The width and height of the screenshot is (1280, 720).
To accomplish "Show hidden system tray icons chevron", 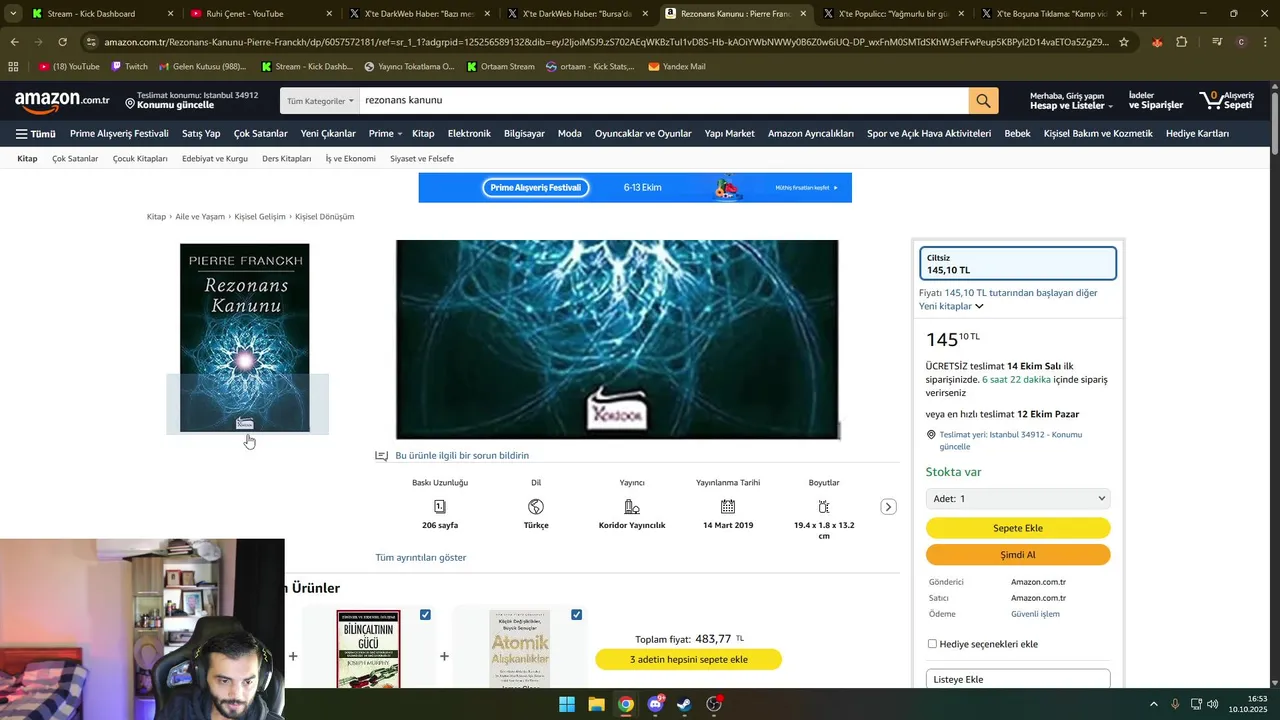I will tap(1153, 704).
